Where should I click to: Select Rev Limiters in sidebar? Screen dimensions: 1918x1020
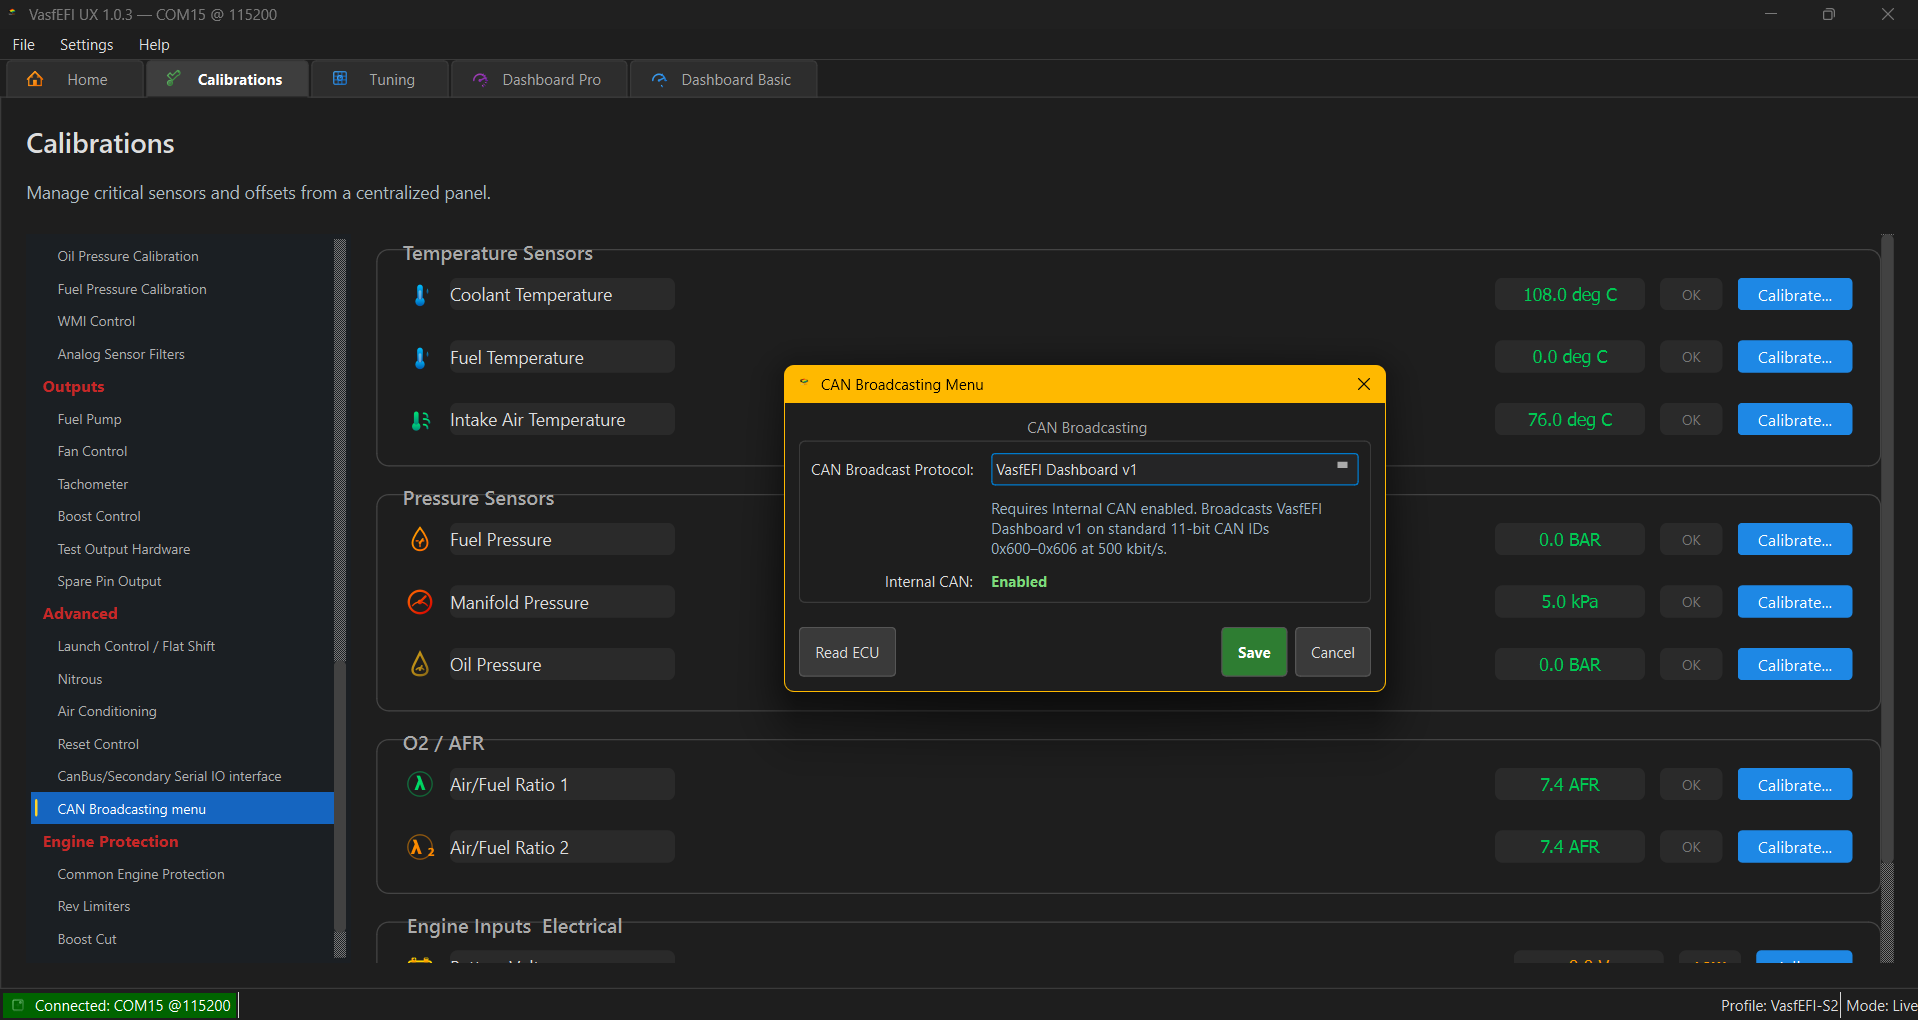coord(183,906)
